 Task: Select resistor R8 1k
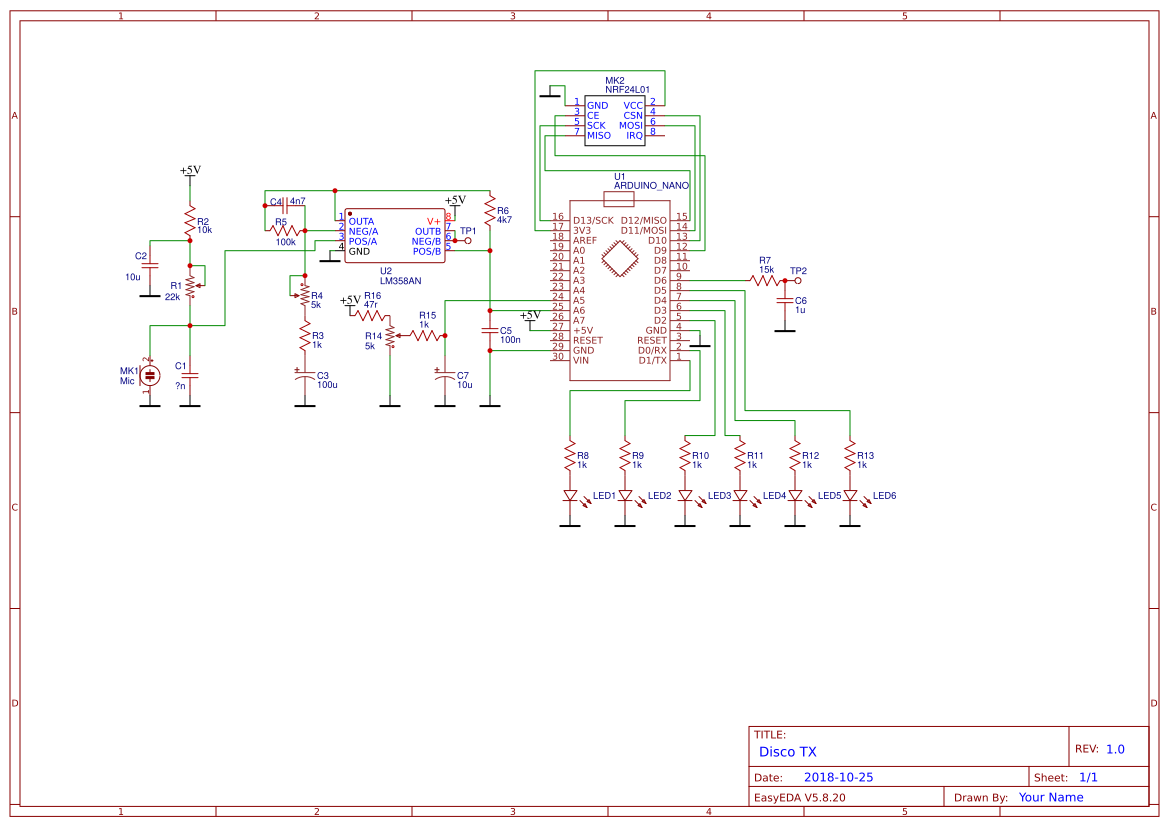570,456
